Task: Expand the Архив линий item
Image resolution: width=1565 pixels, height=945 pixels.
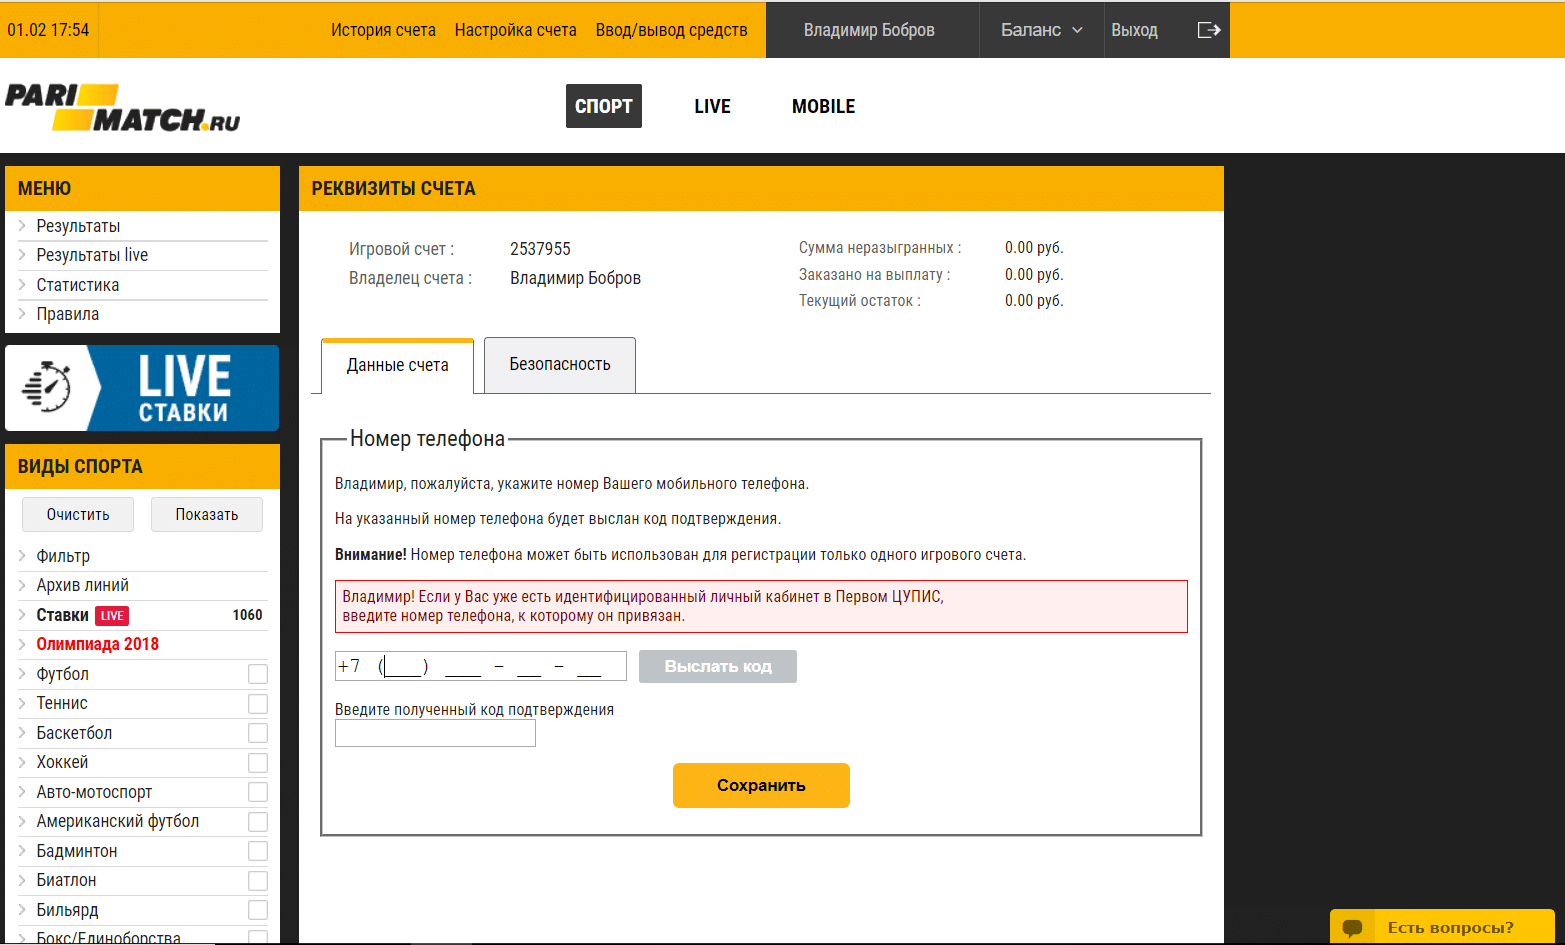Action: 82,585
